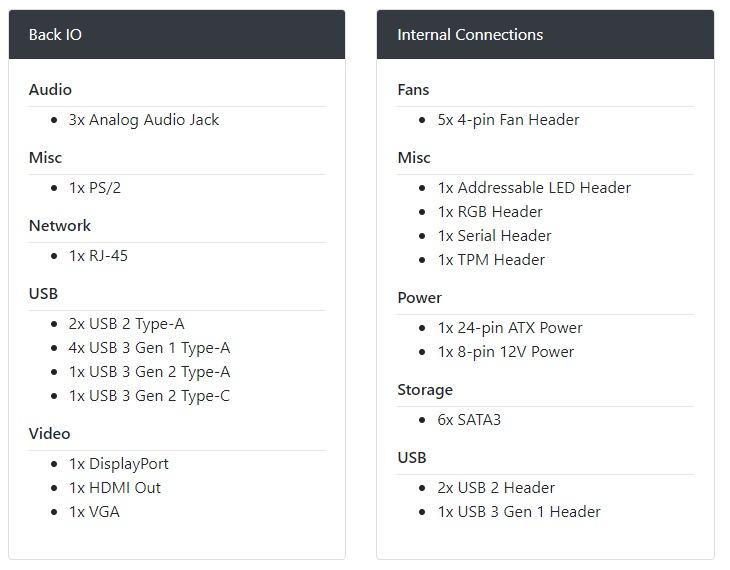Click the 2x USB 2 Type-A item

tap(127, 324)
